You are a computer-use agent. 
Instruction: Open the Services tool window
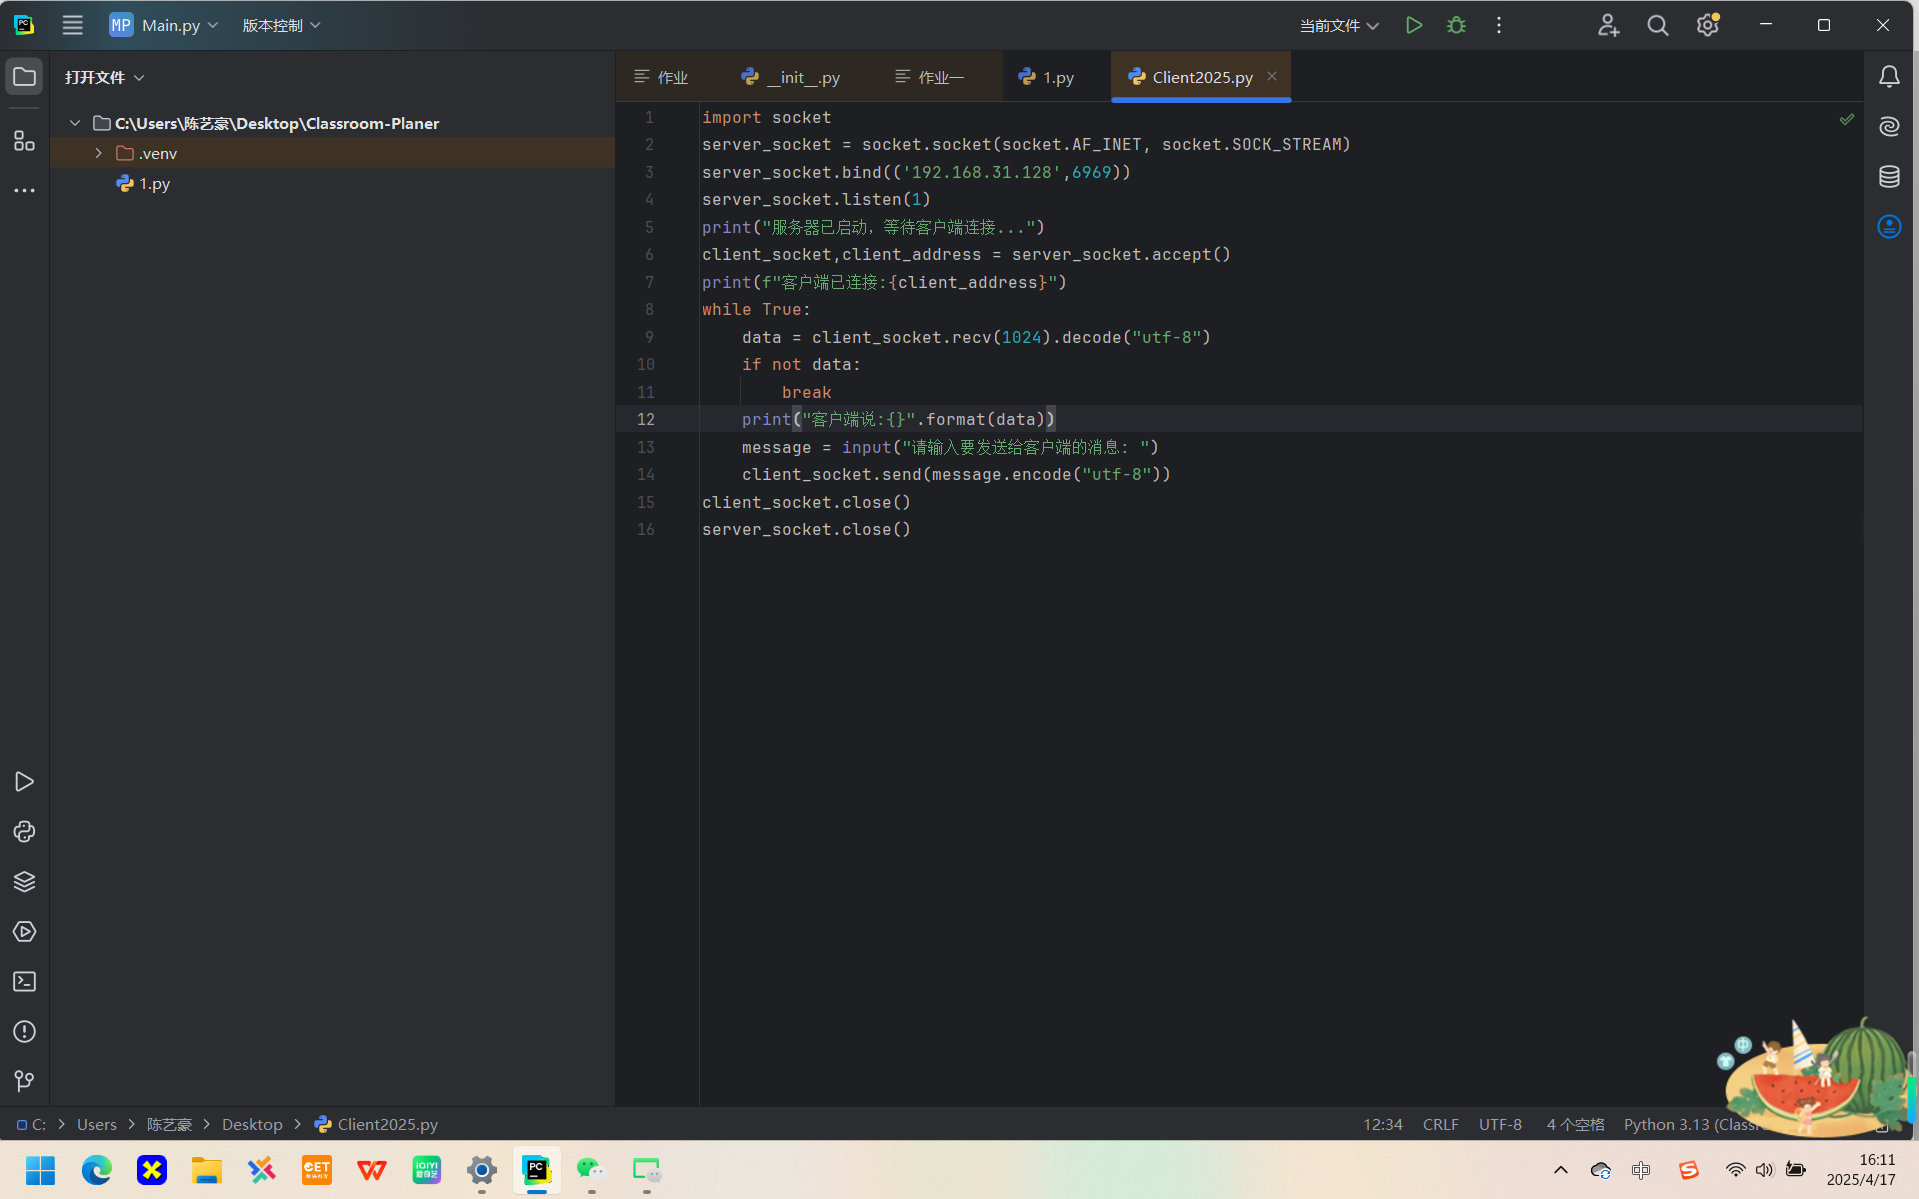tap(24, 931)
